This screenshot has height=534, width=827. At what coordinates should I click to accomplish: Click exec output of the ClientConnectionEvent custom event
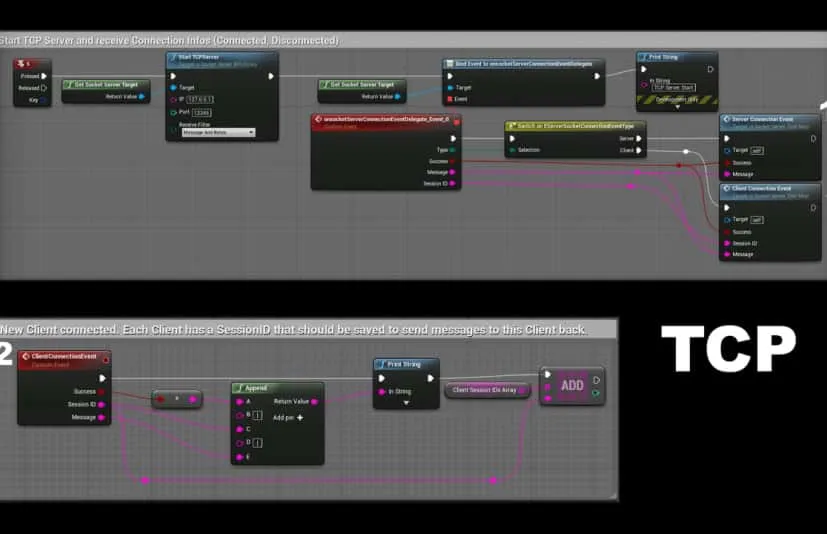tap(102, 378)
